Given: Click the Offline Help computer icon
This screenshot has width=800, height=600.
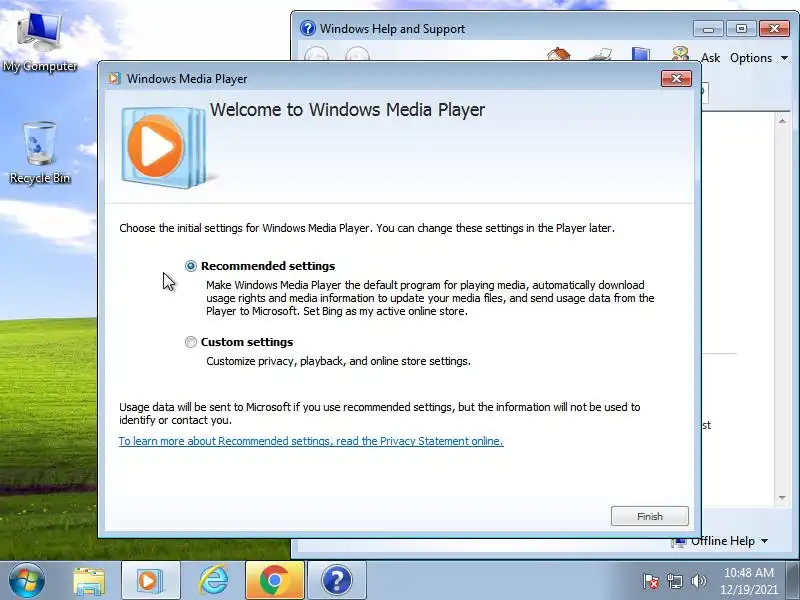Looking at the screenshot, I should tap(679, 542).
